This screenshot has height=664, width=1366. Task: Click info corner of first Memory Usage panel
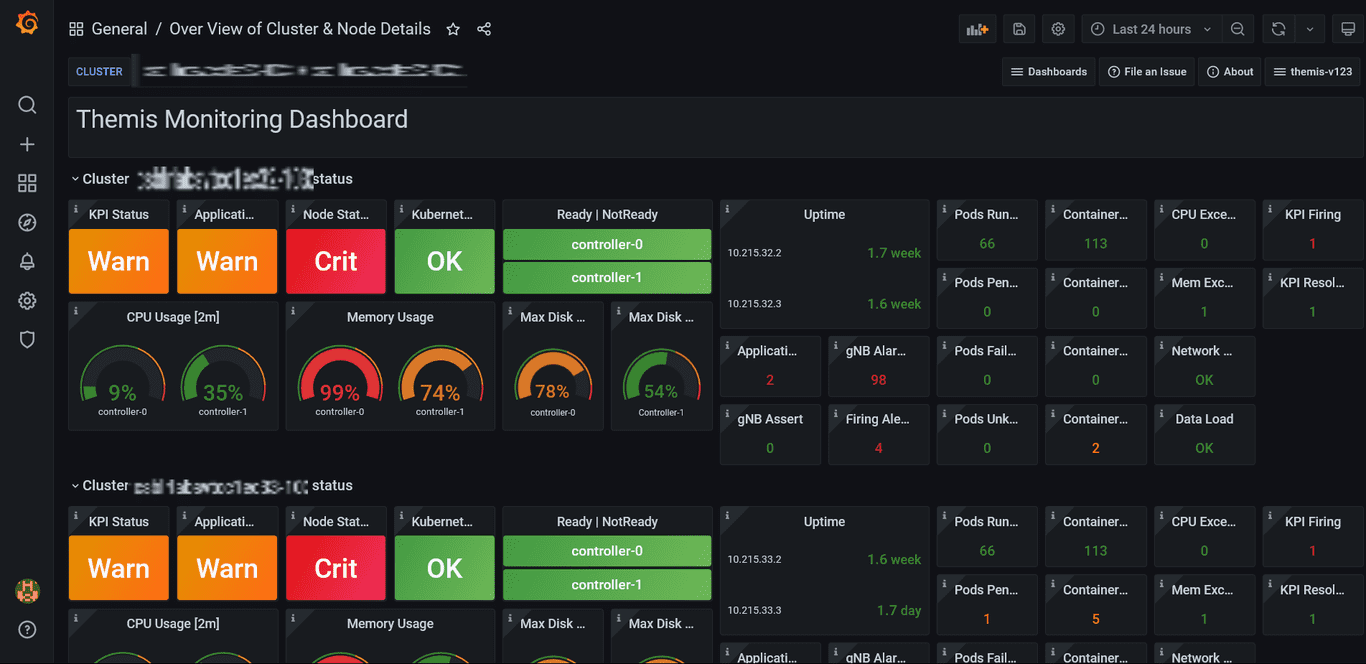pos(293,311)
